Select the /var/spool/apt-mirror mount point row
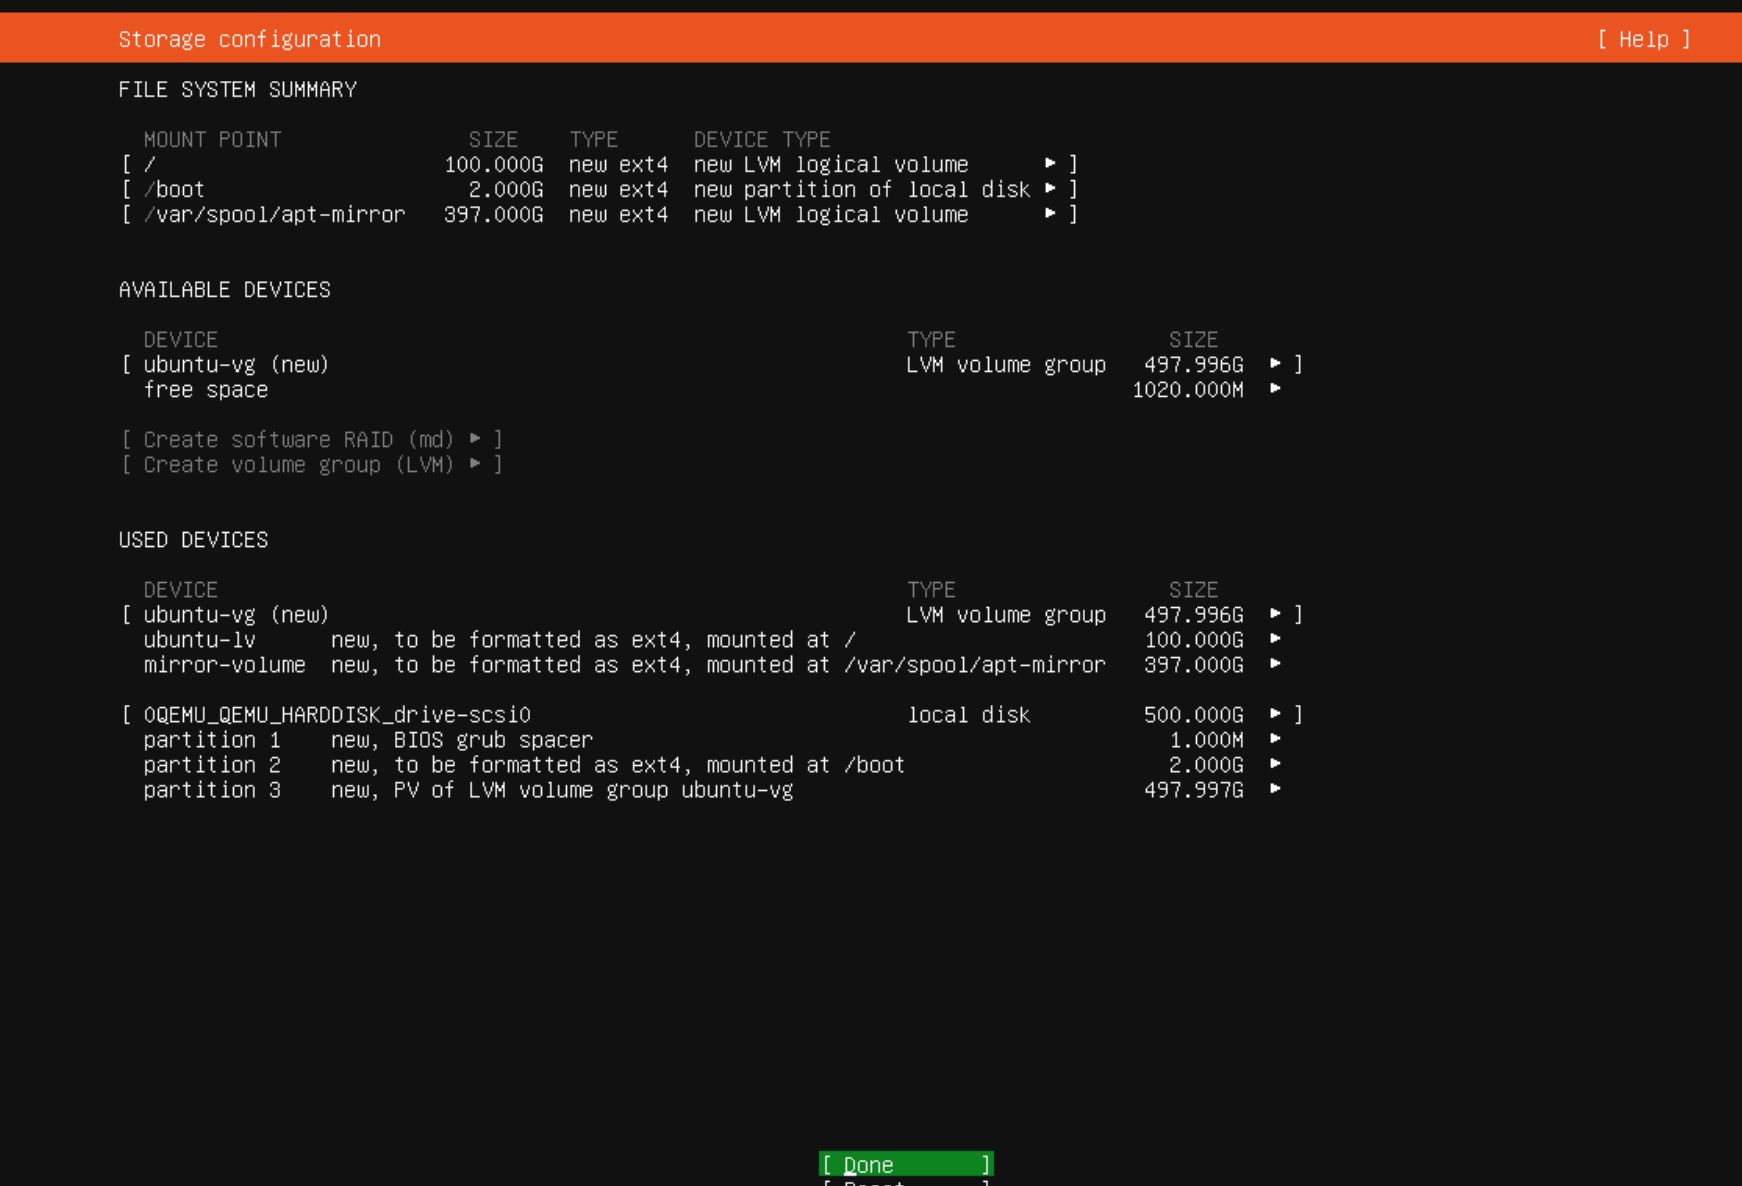The width and height of the screenshot is (1742, 1186). (599, 214)
